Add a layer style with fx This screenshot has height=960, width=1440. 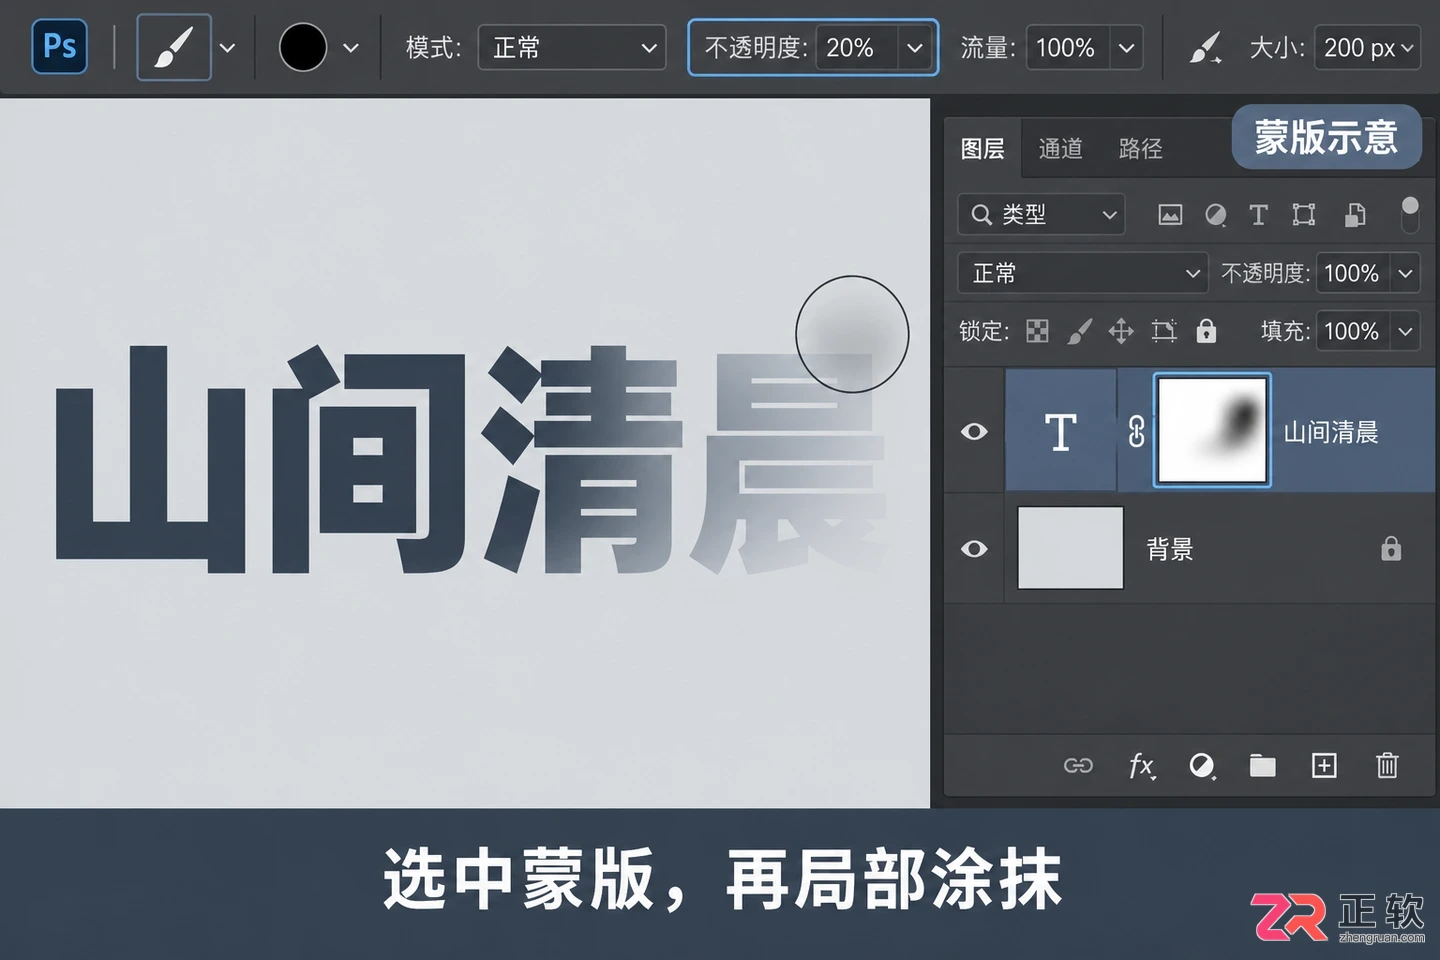pyautogui.click(x=1141, y=766)
